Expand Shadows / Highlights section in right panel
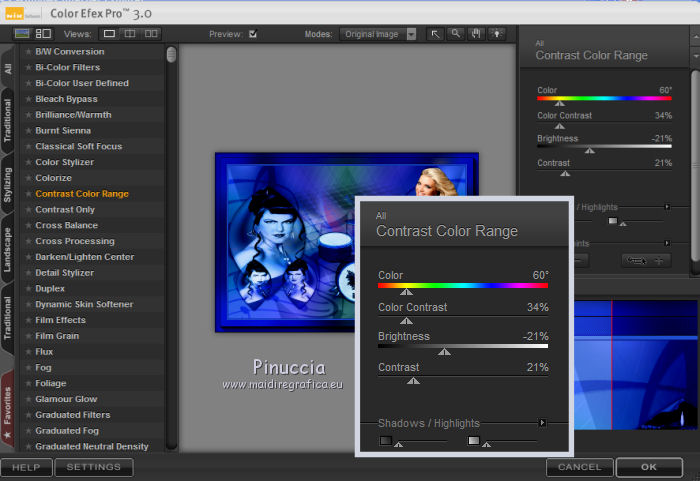The height and width of the screenshot is (481, 700). (x=667, y=207)
